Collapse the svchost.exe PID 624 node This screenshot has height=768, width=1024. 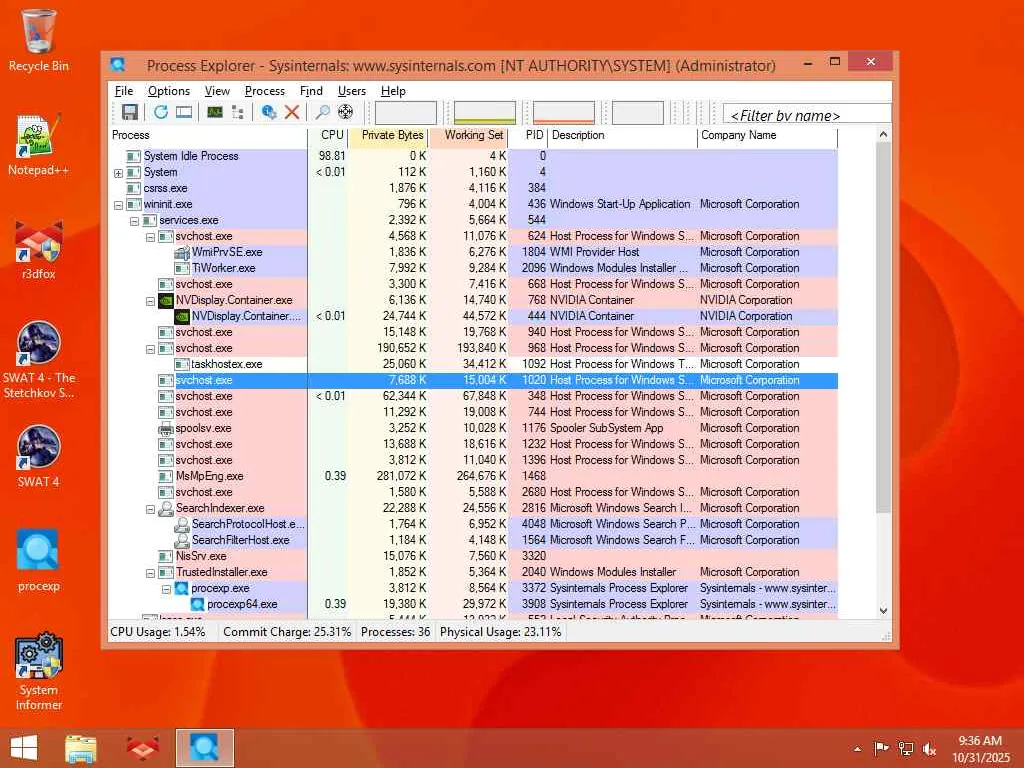point(150,237)
